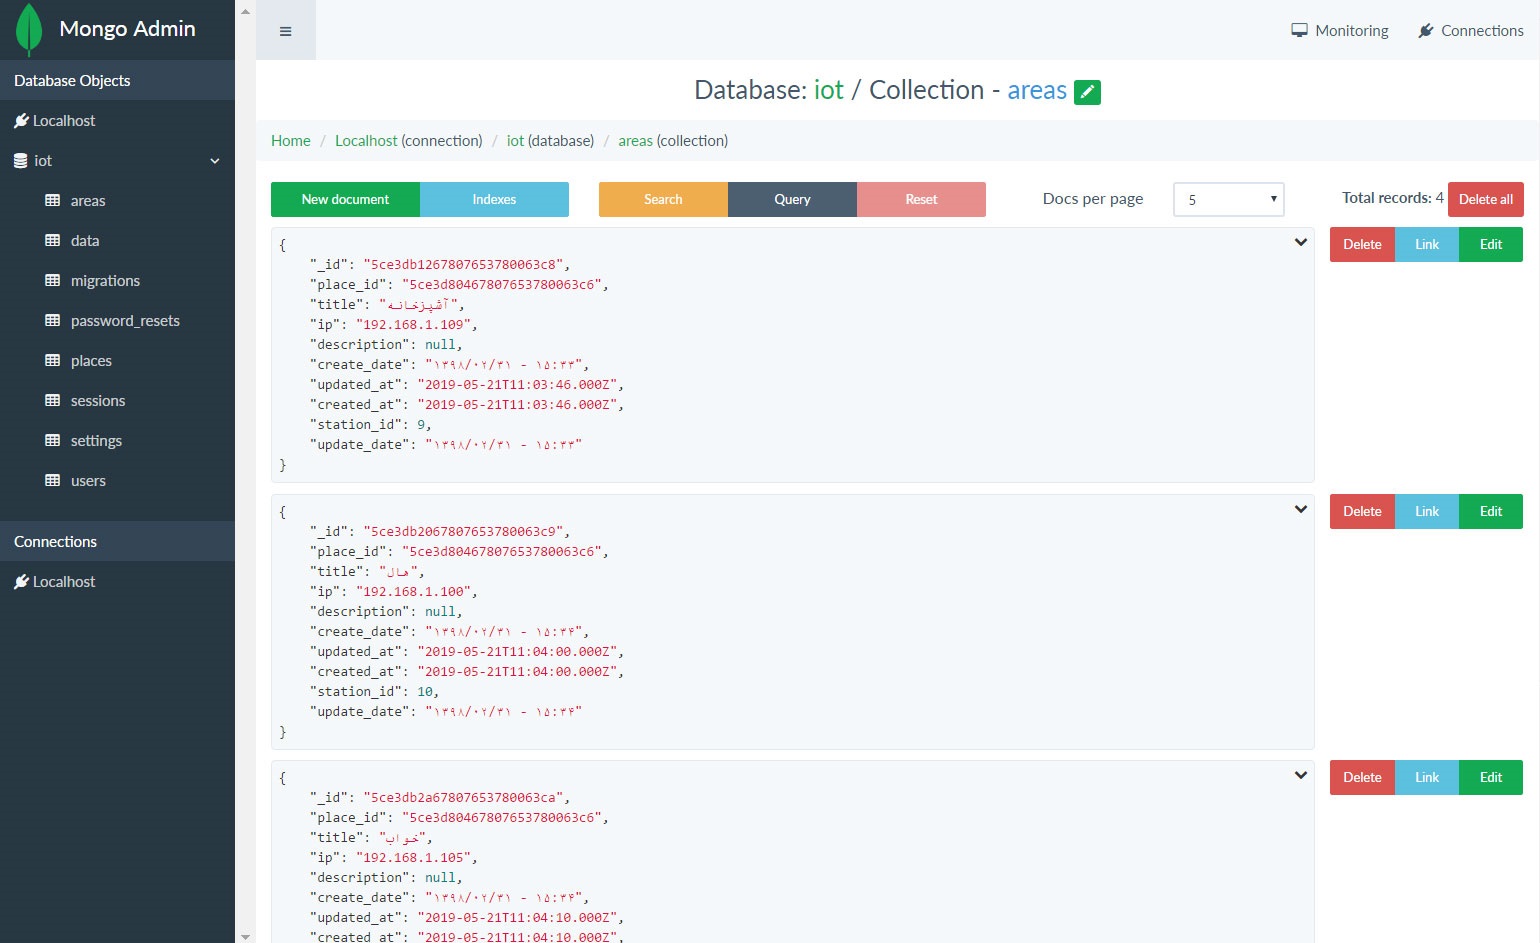Go to Home breadcrumb

coord(291,141)
